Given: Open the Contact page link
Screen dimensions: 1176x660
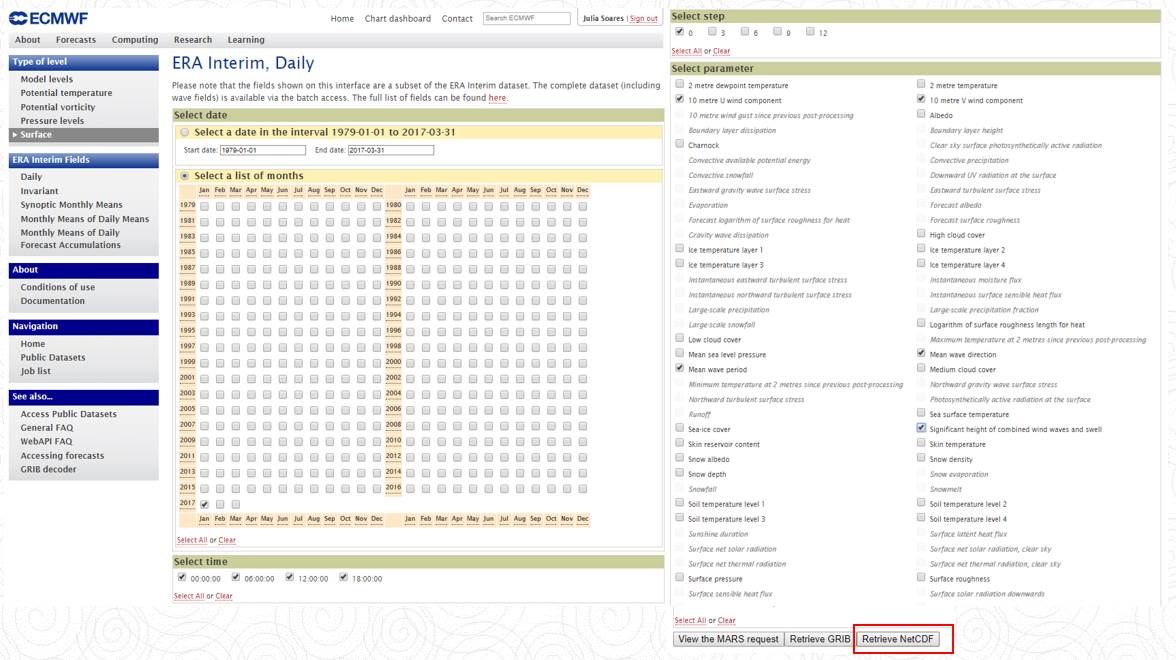Looking at the screenshot, I should pyautogui.click(x=457, y=19).
